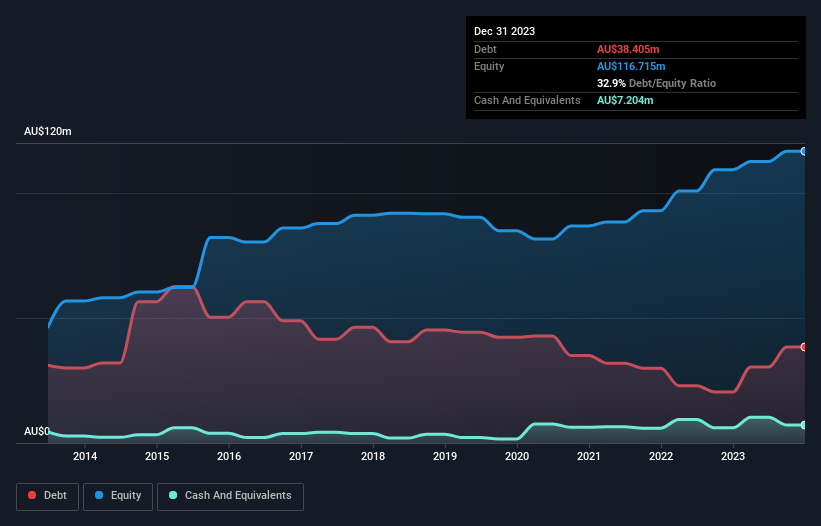Click the AU$116.715m equity value
The width and height of the screenshot is (821, 526).
(x=631, y=66)
